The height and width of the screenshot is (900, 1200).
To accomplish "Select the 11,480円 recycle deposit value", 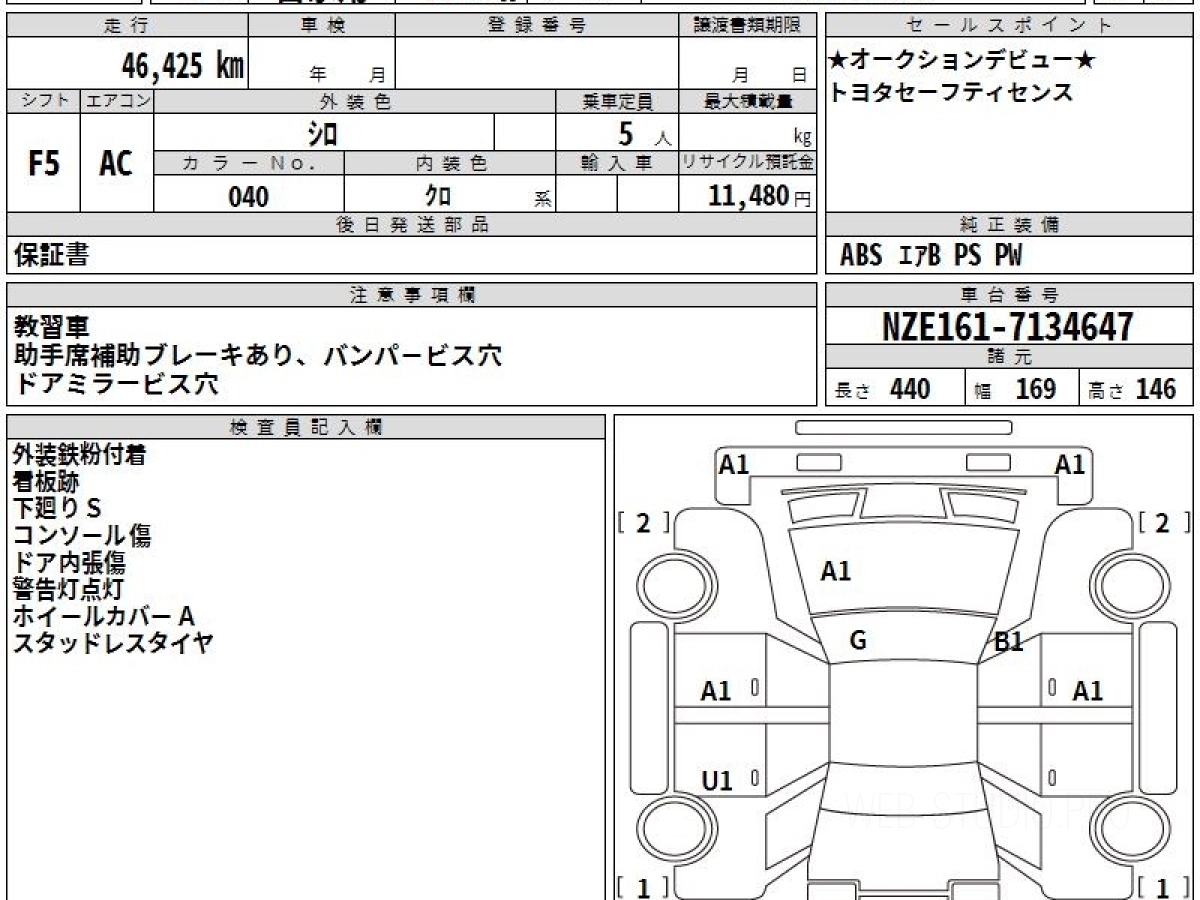I will pos(760,196).
